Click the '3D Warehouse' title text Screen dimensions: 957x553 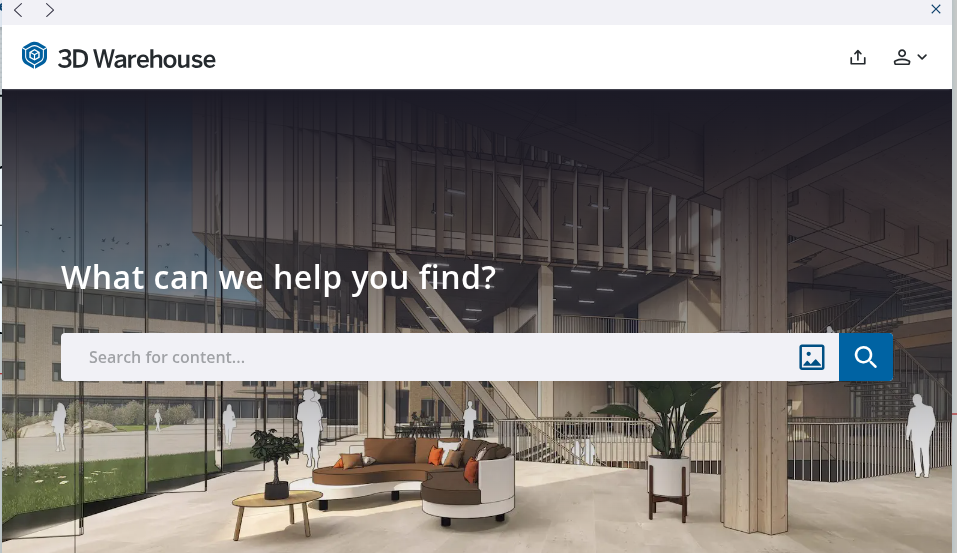click(x=137, y=59)
